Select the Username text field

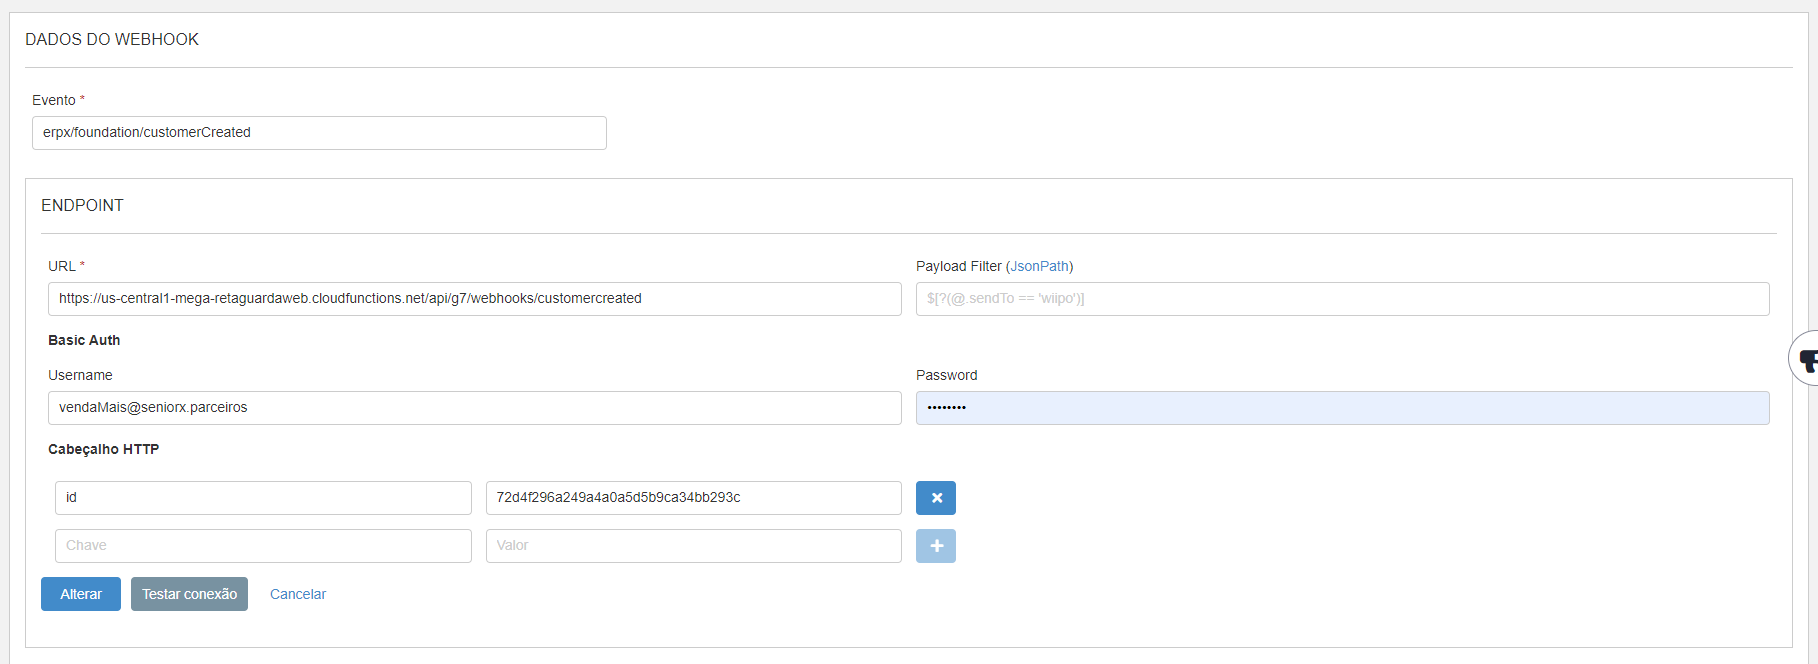[x=474, y=408]
